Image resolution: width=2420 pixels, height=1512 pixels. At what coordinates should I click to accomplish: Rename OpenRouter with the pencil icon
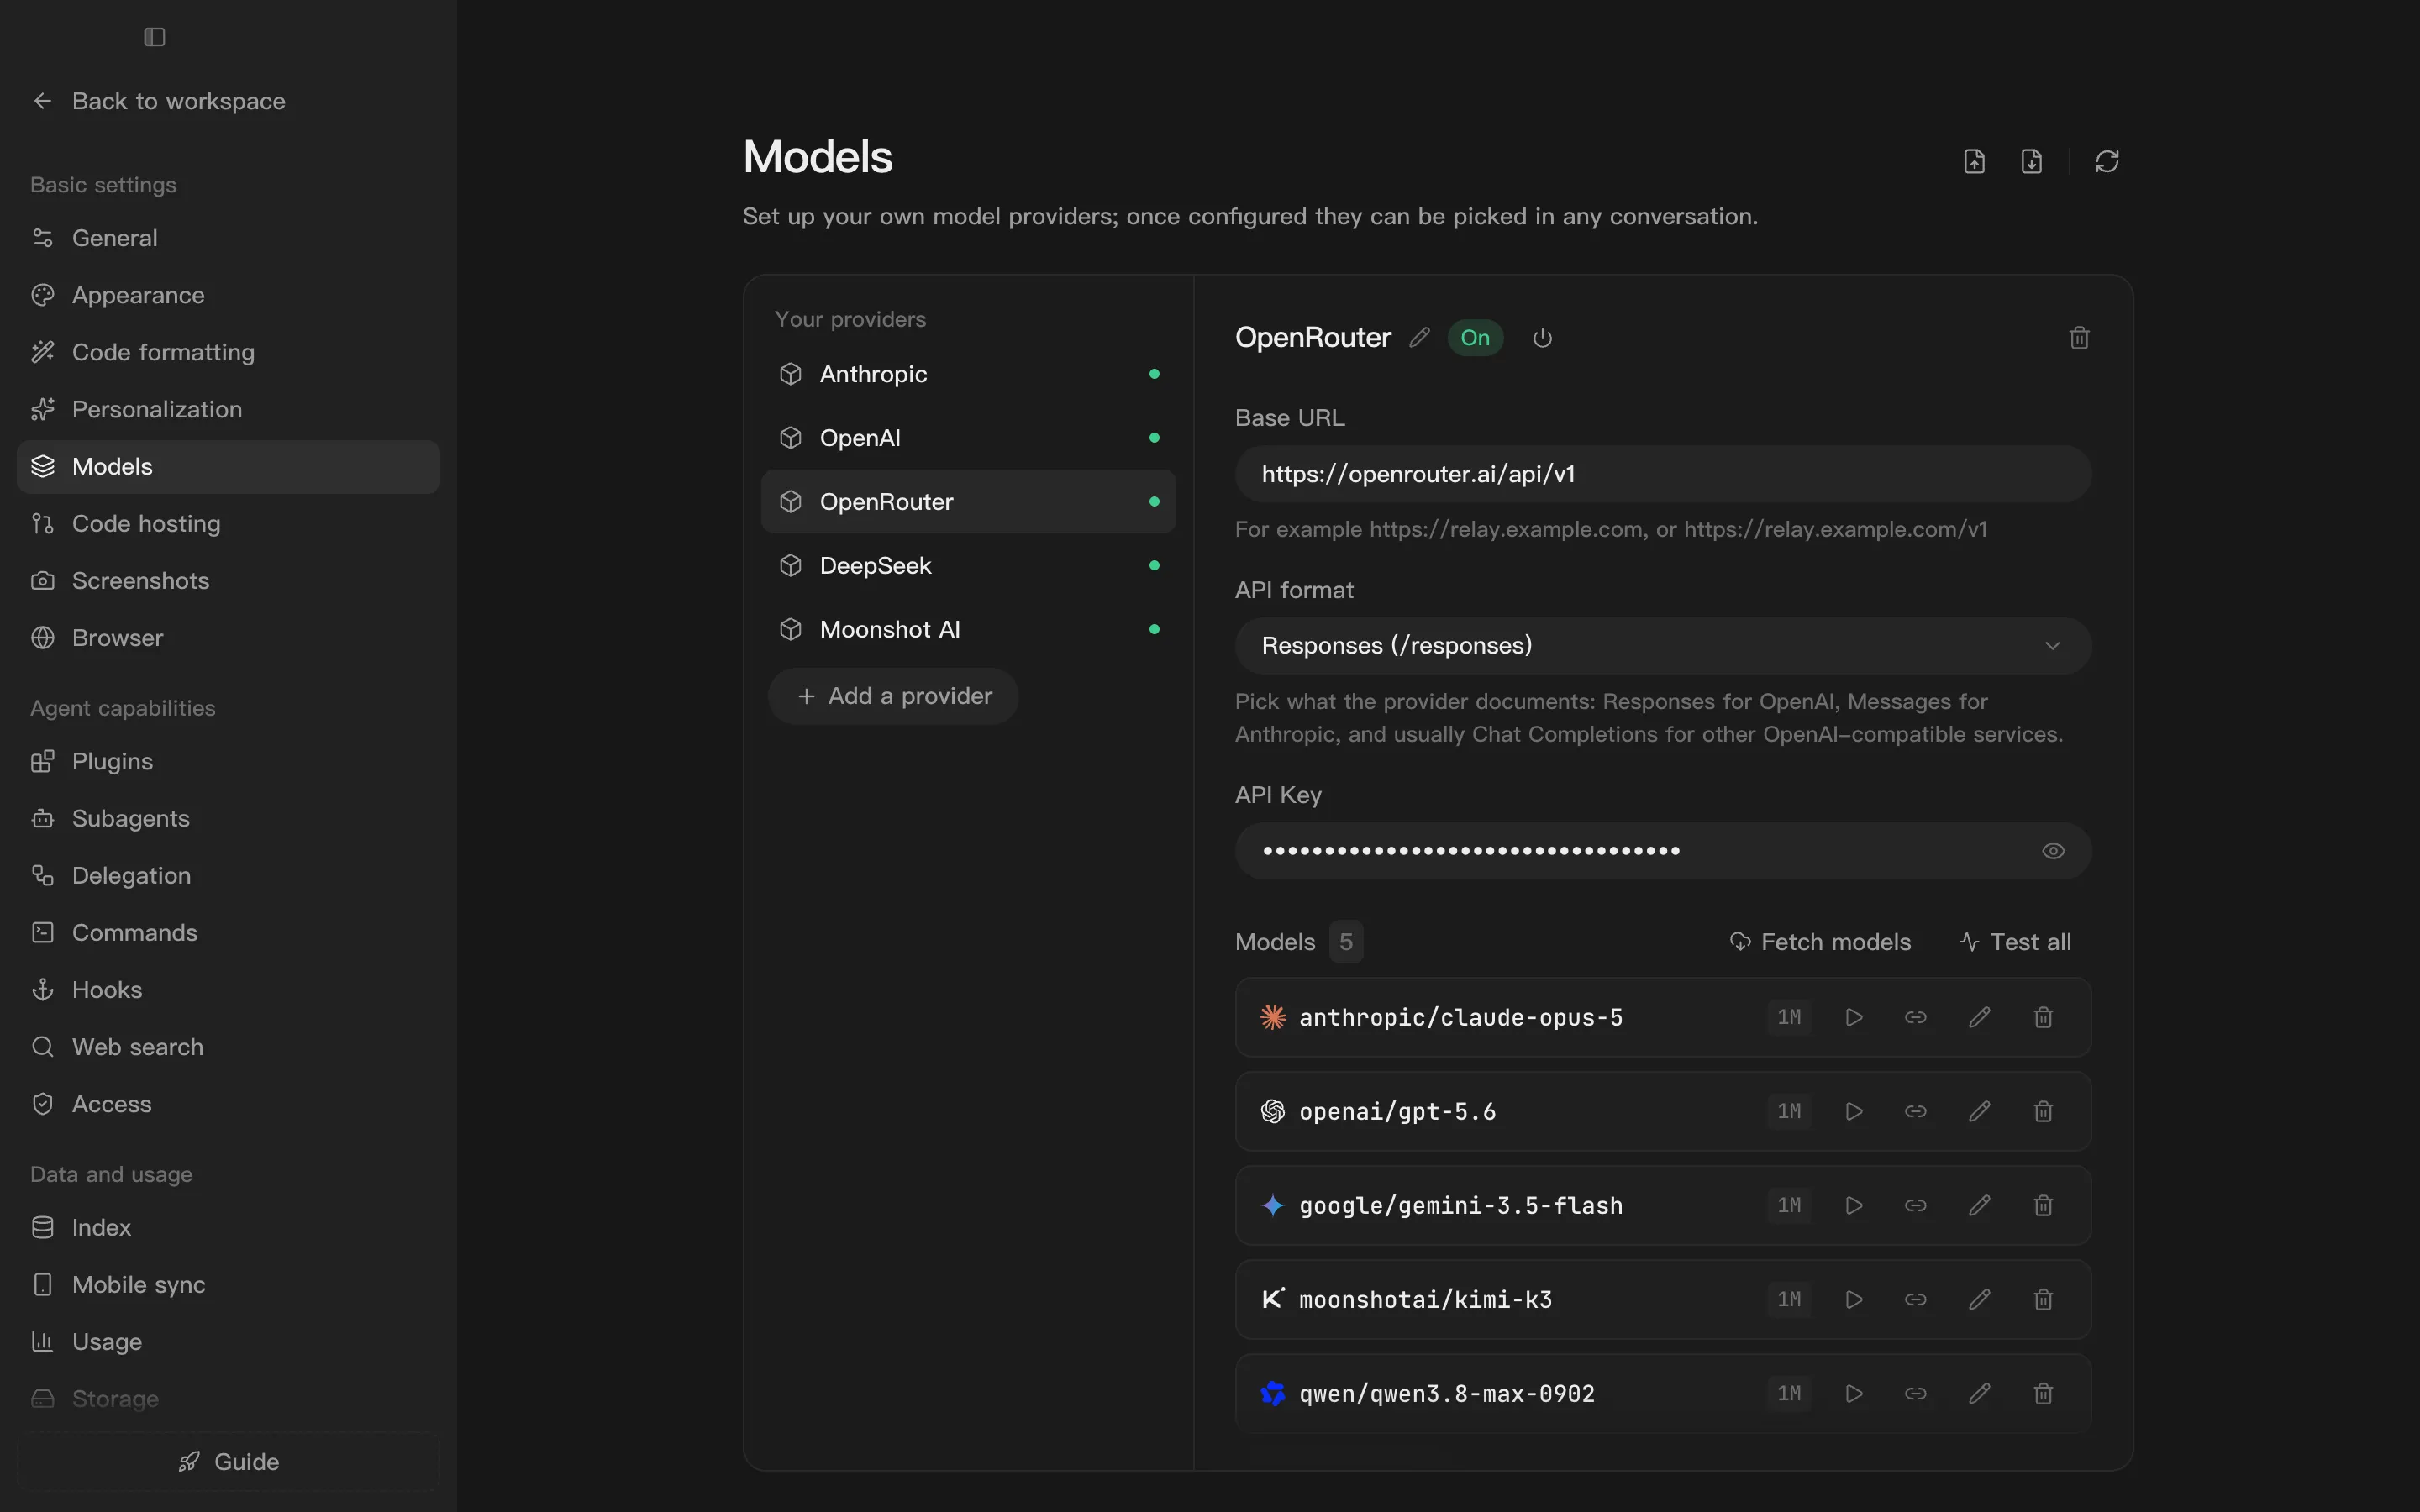(x=1419, y=338)
